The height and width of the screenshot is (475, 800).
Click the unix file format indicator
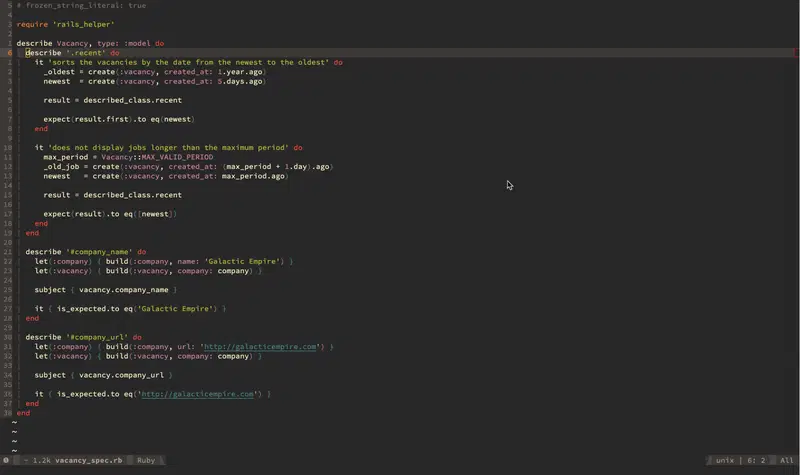pos(724,460)
